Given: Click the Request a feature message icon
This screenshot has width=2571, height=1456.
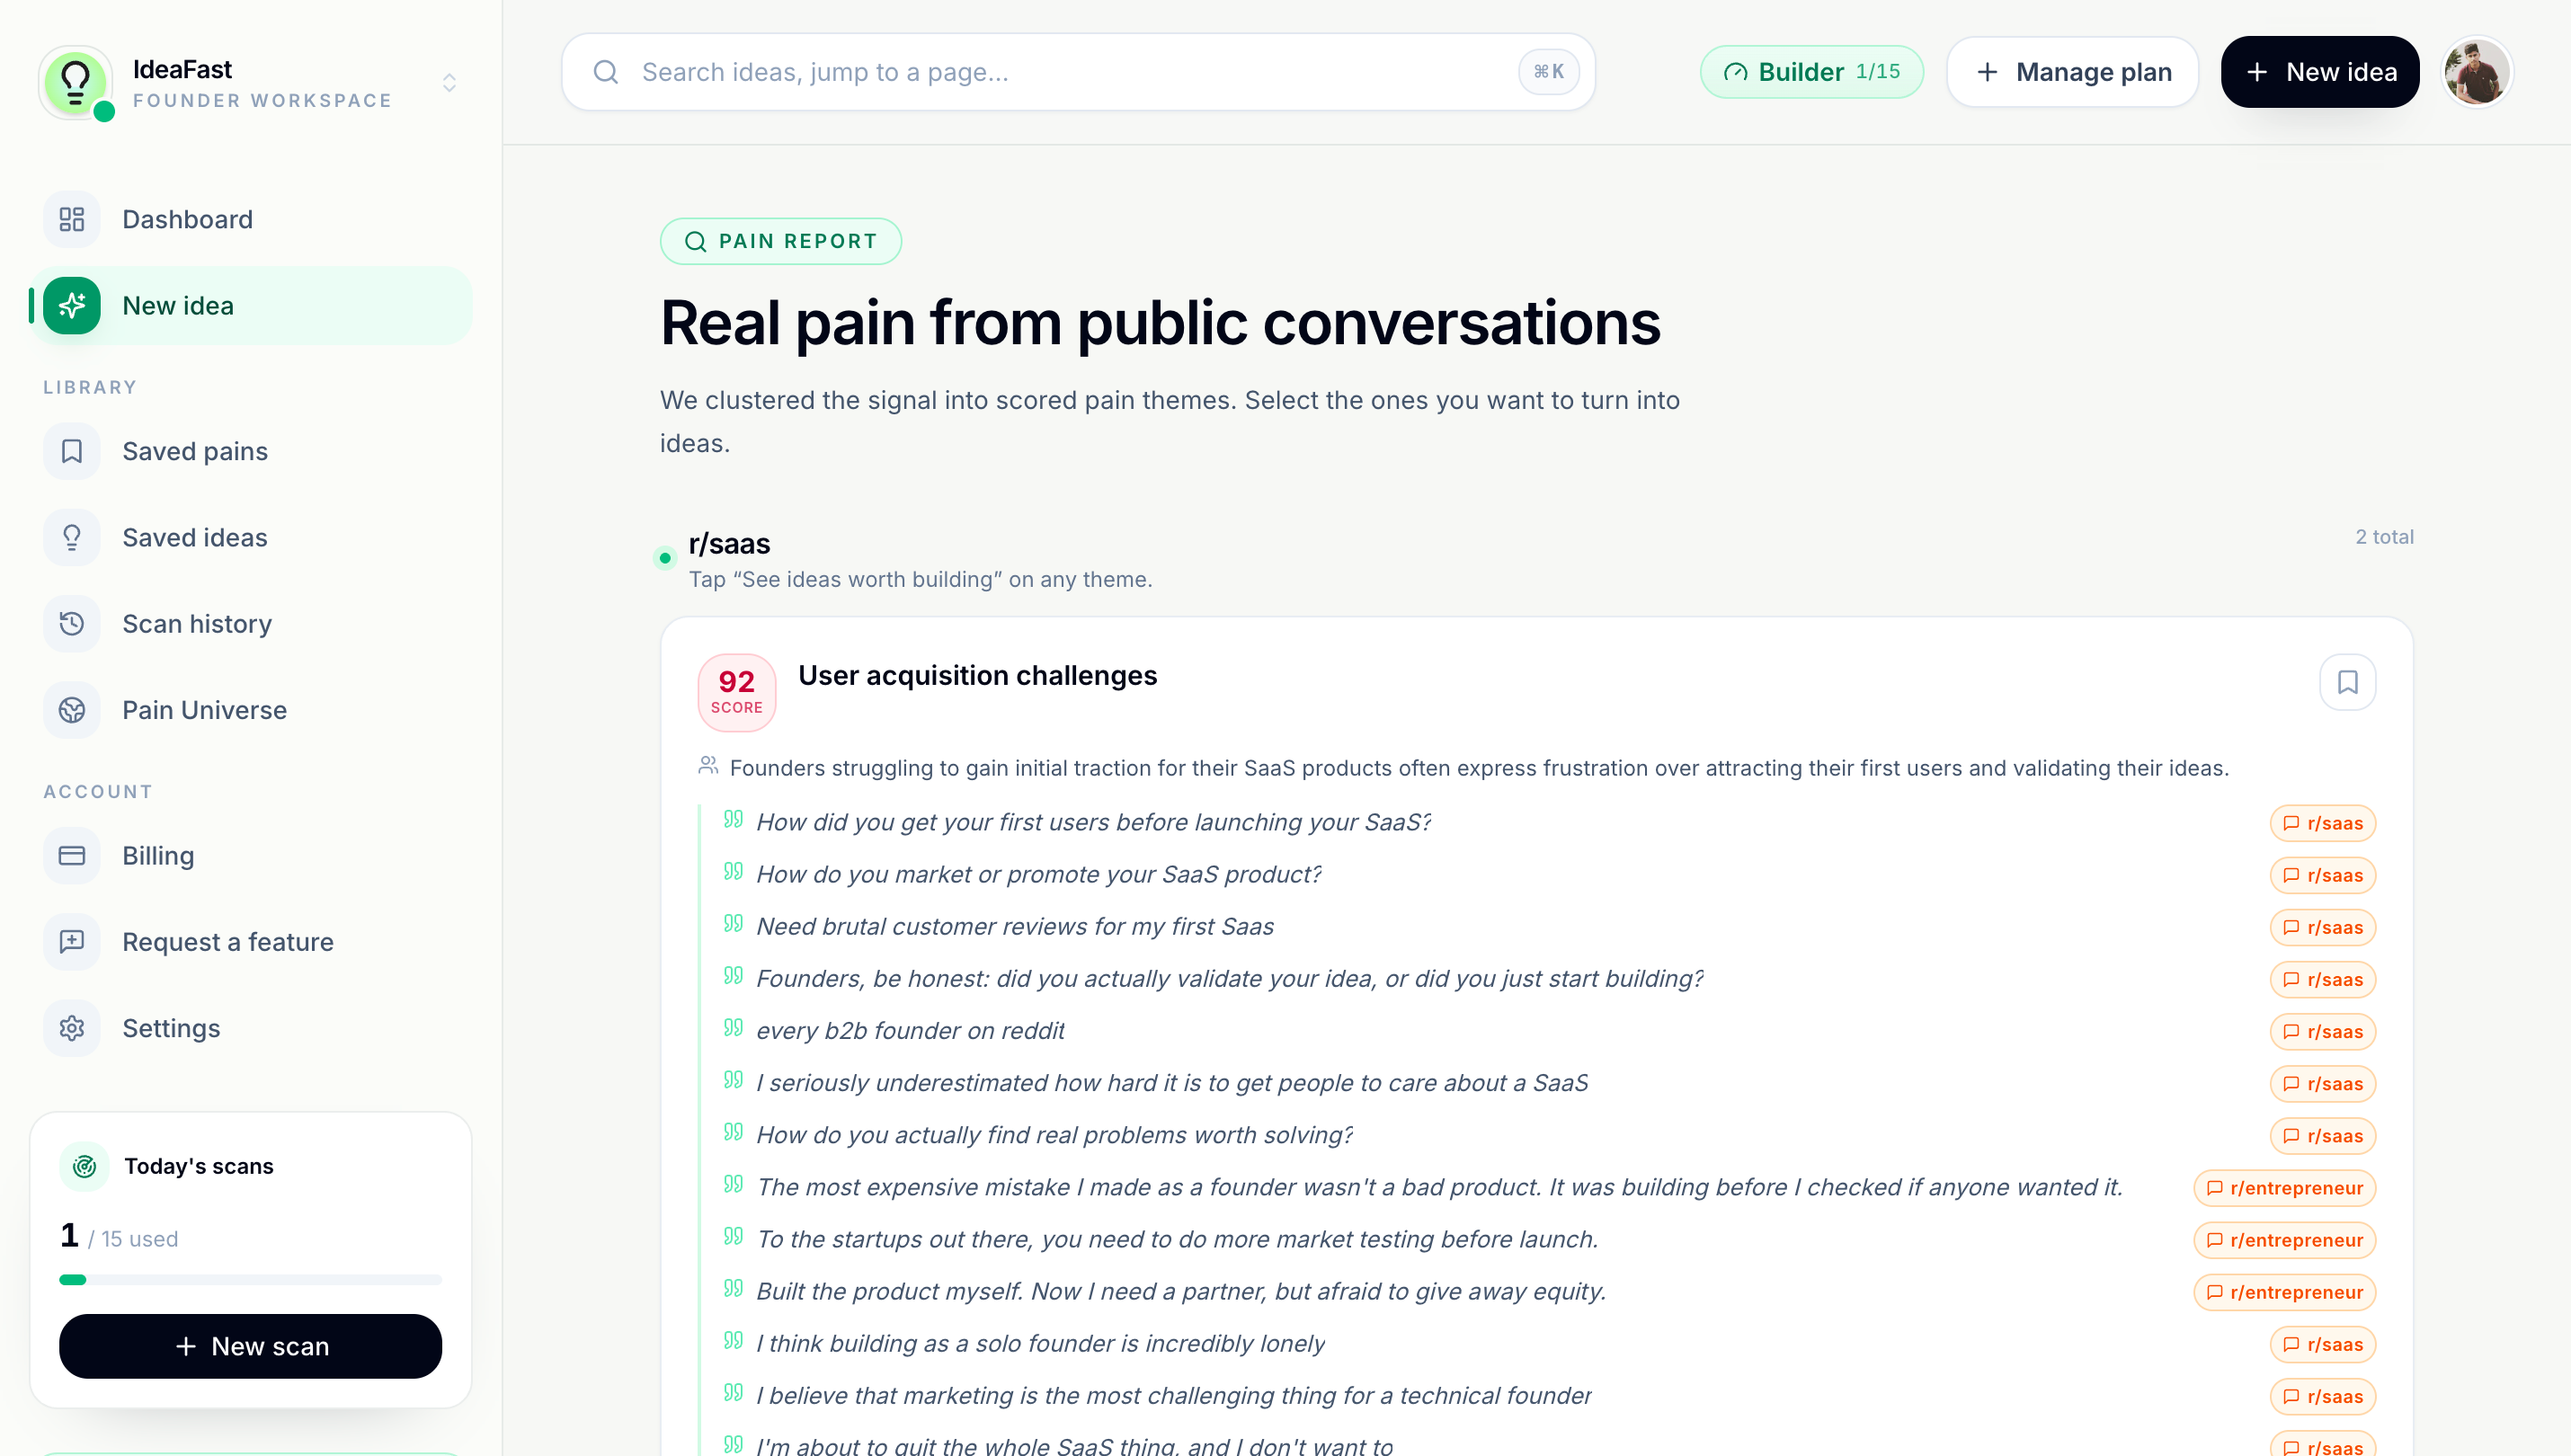Looking at the screenshot, I should point(72,941).
